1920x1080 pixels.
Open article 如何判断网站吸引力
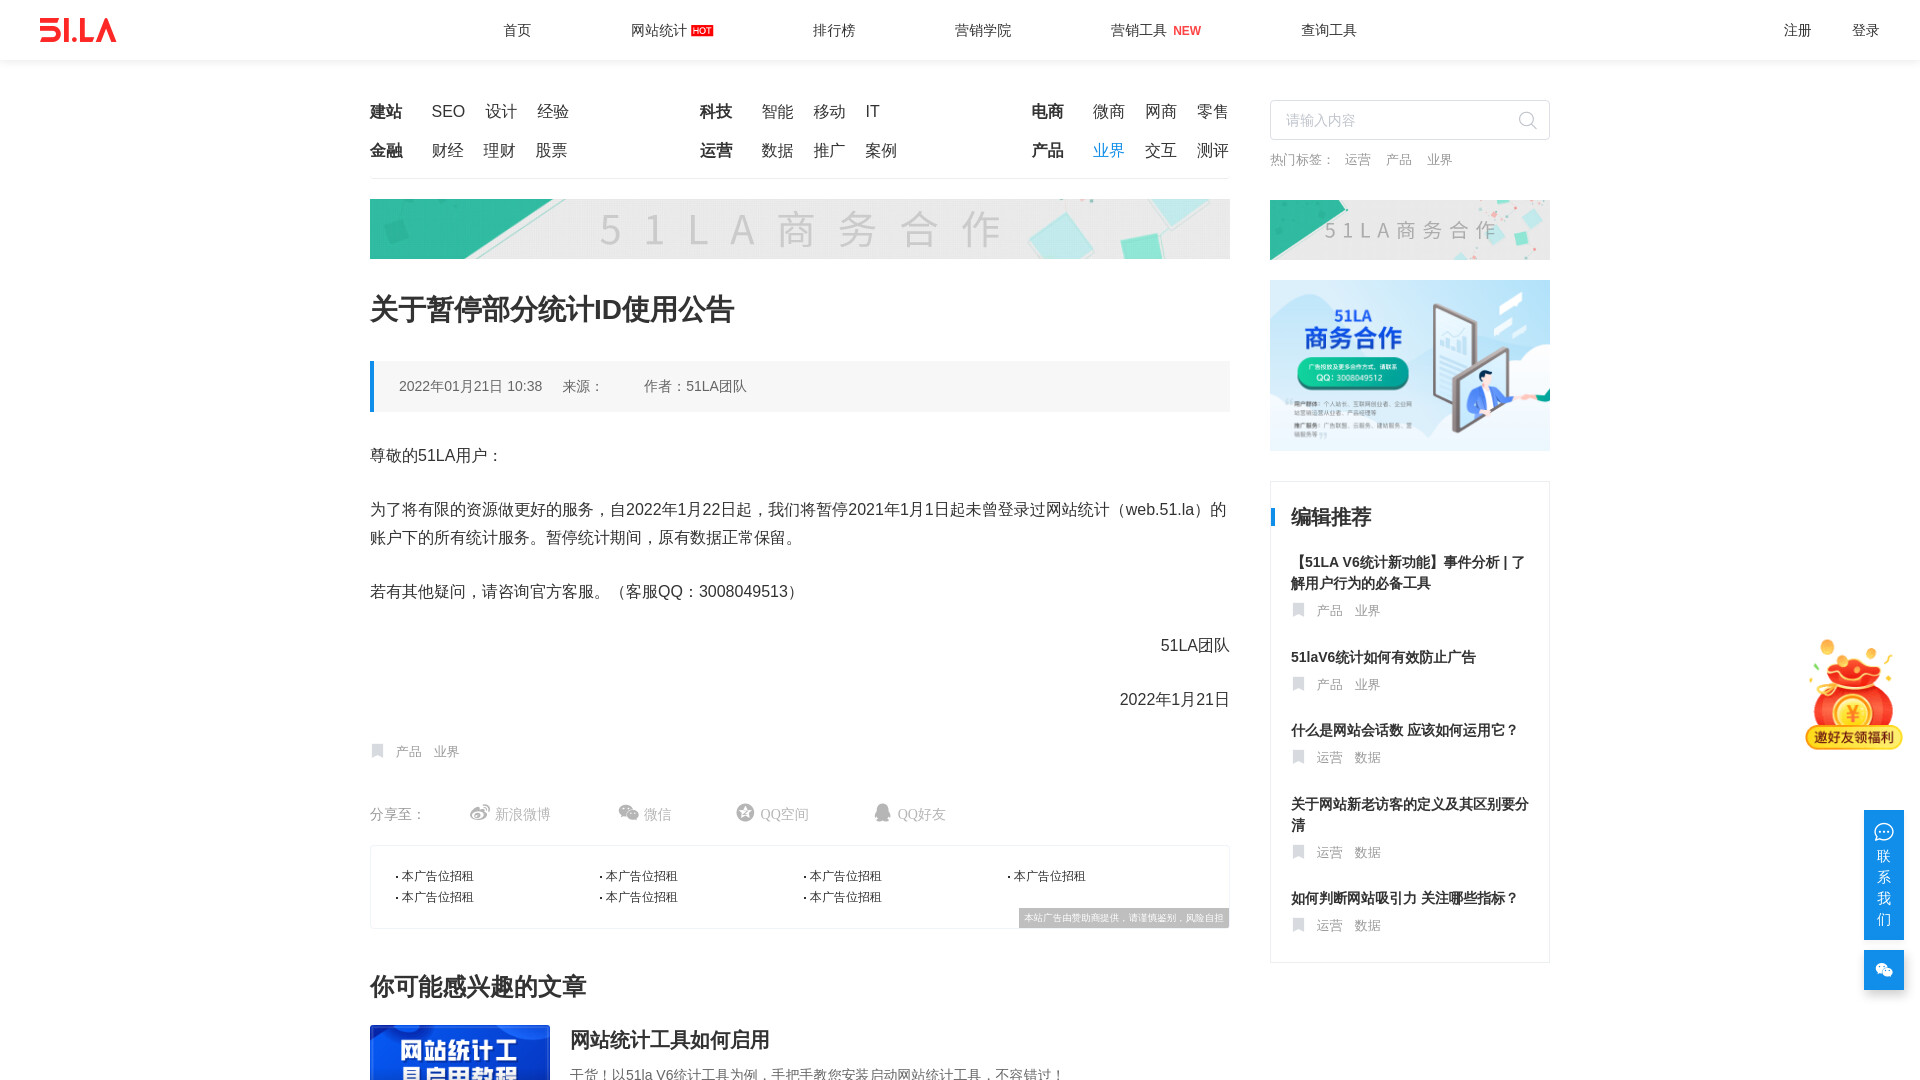(1404, 899)
